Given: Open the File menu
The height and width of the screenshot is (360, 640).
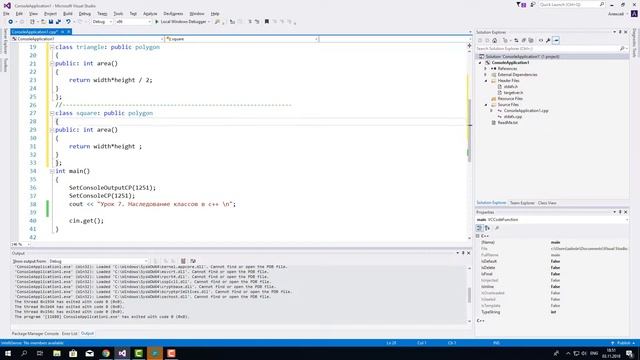Looking at the screenshot, I should pyautogui.click(x=6, y=13).
